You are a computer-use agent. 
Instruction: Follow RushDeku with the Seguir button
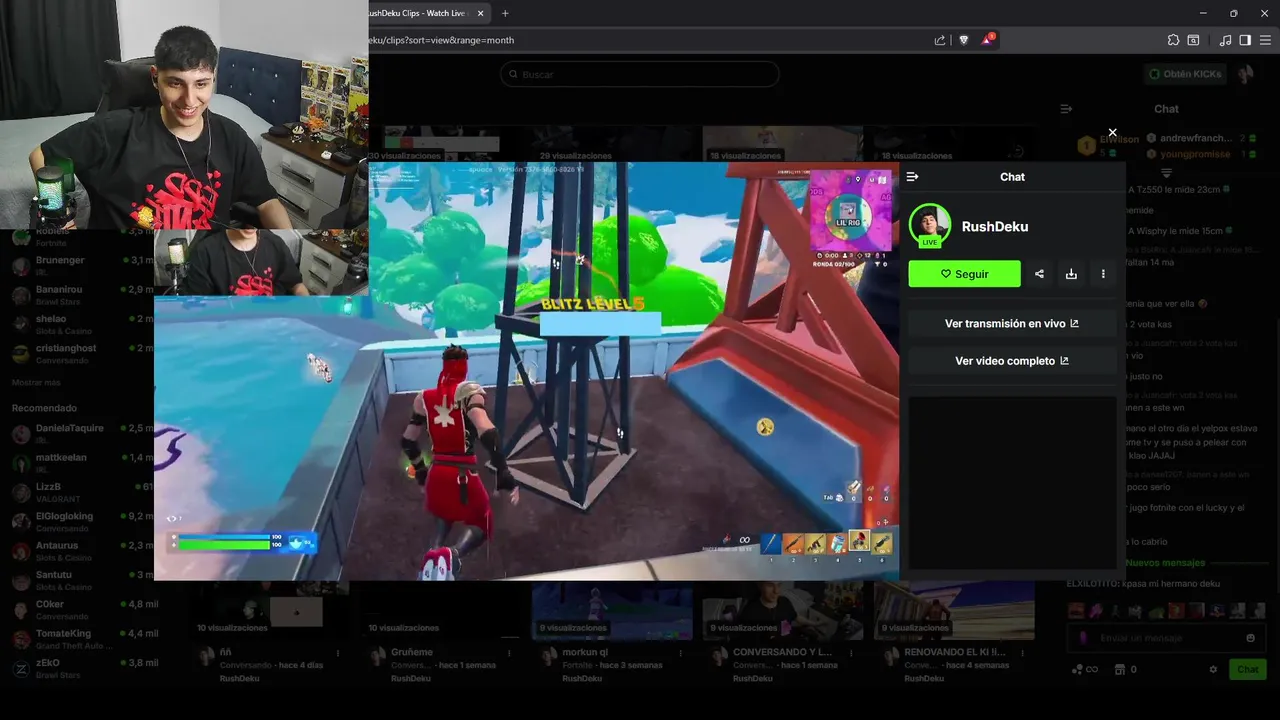(964, 274)
